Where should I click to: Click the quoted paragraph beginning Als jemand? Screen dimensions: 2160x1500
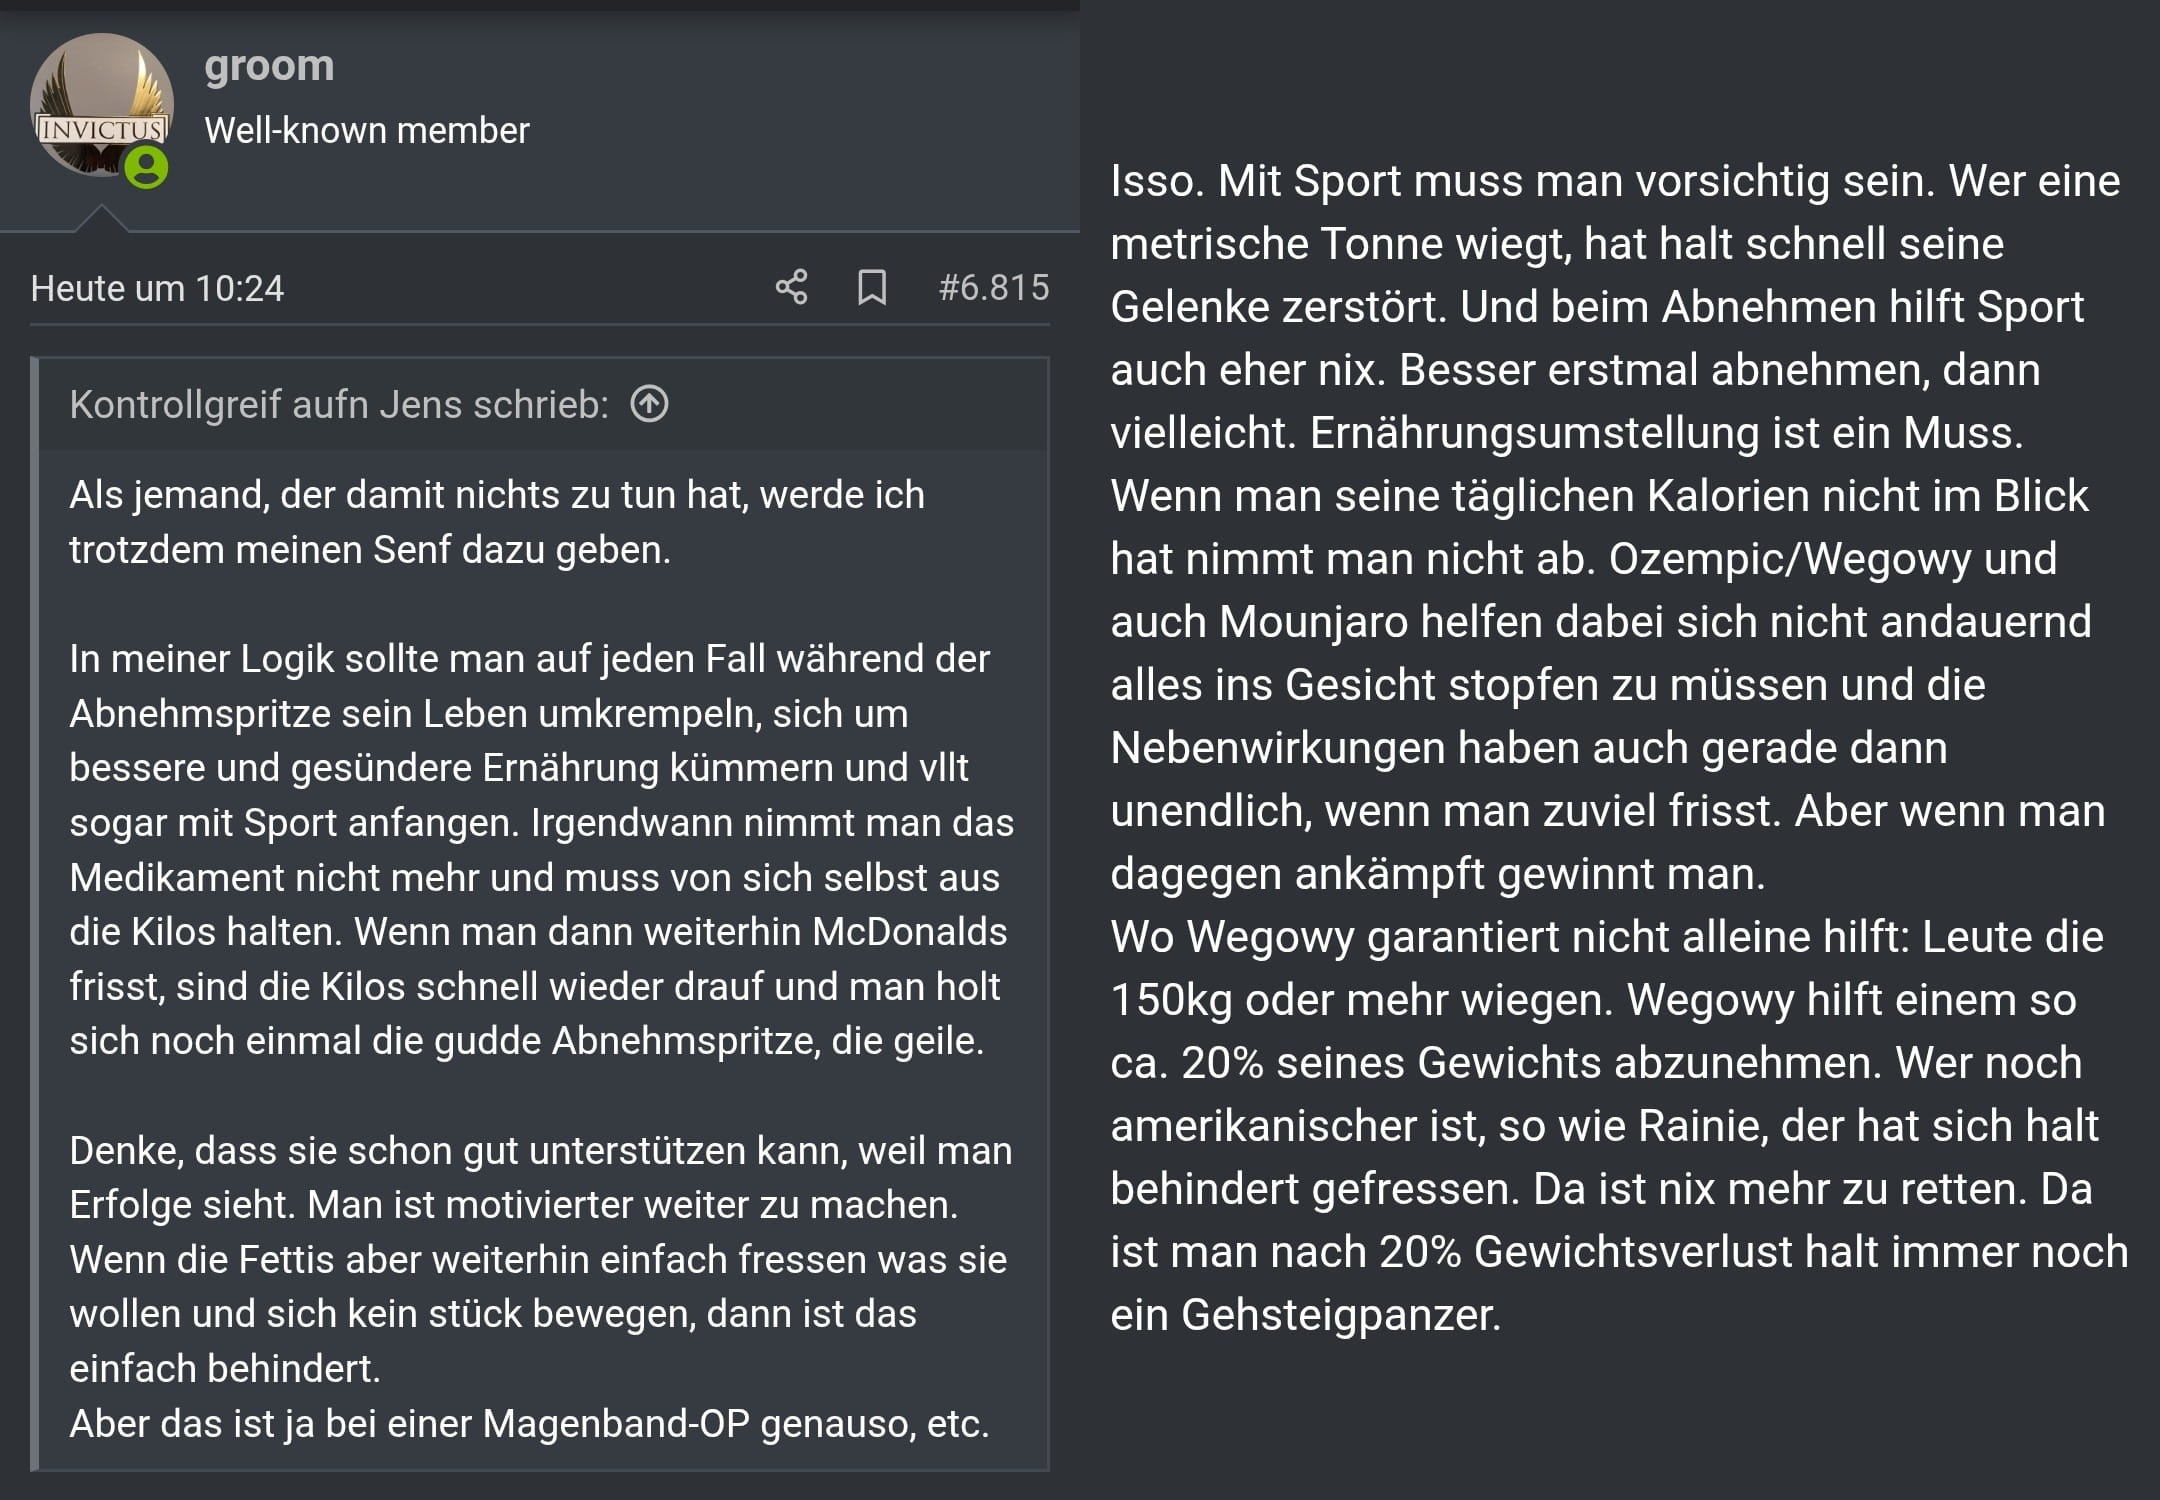[497, 522]
